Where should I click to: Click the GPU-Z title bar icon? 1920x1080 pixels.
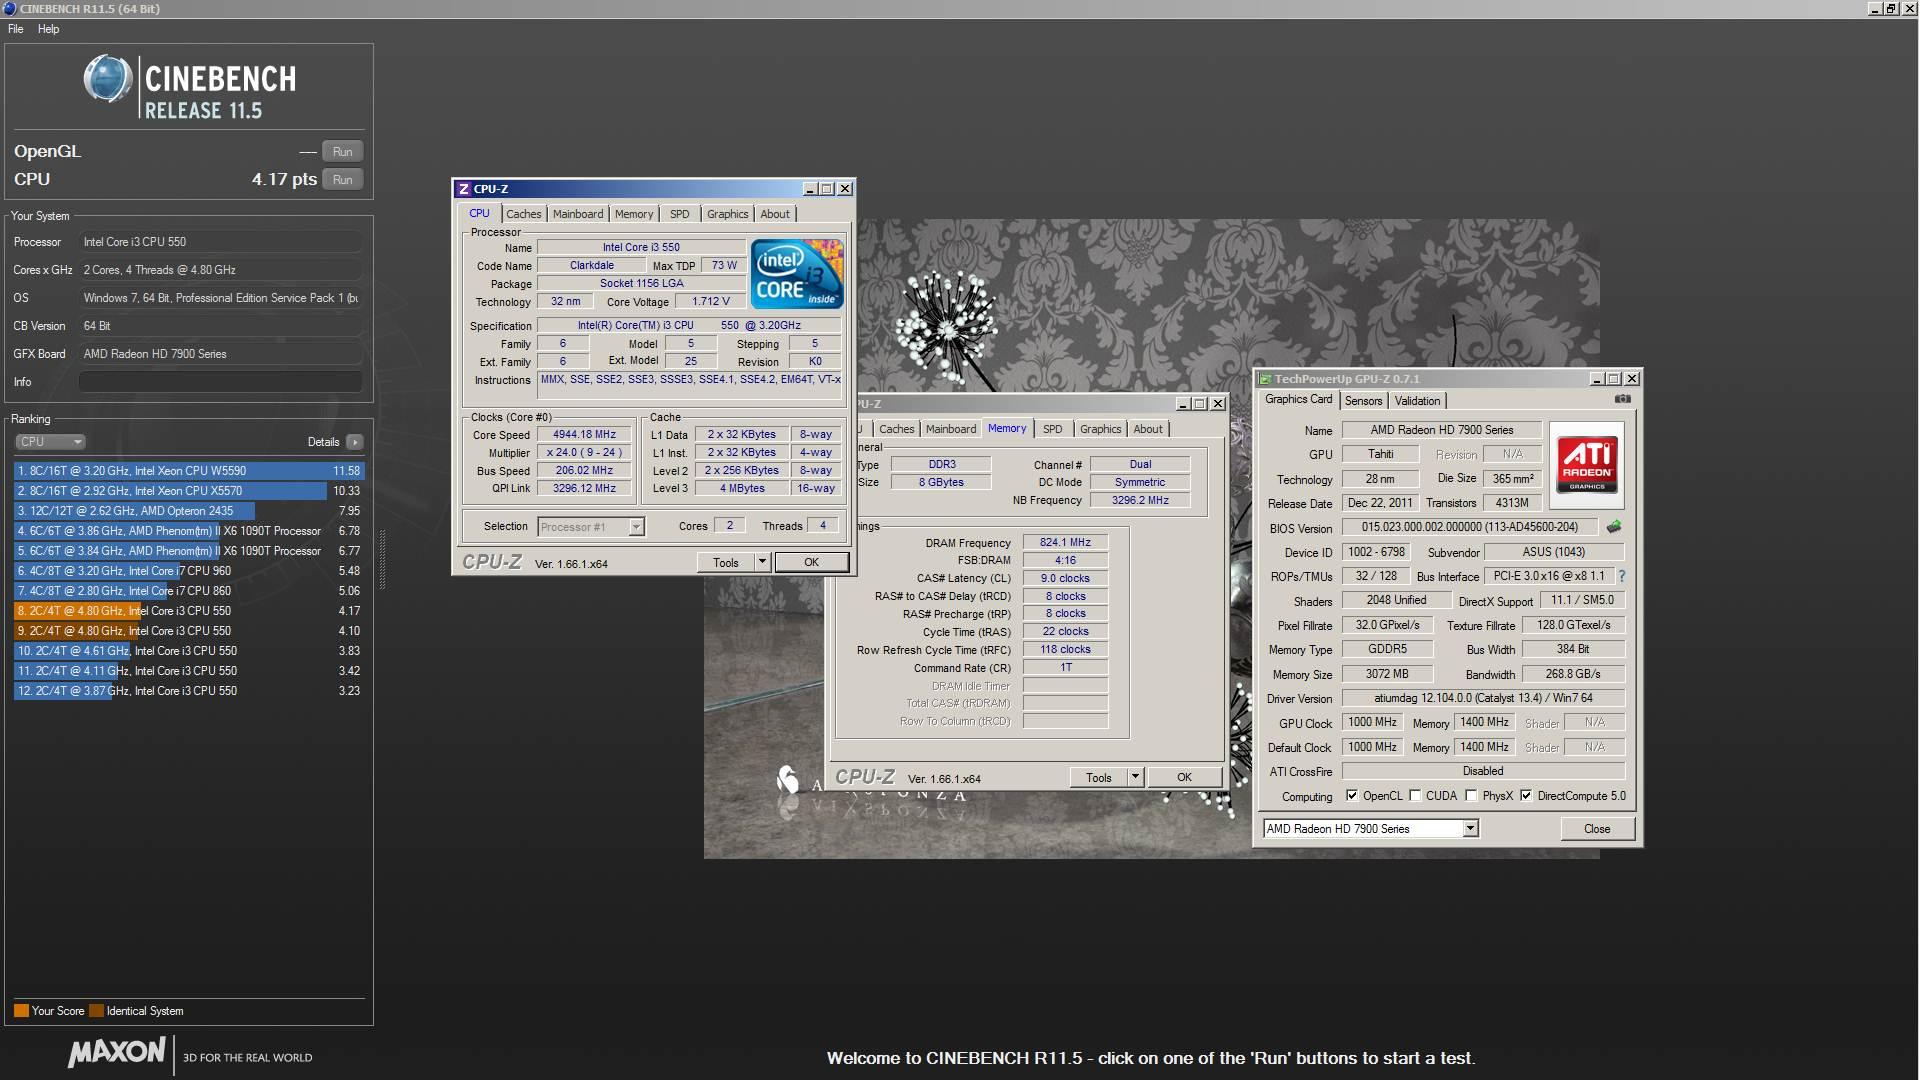coord(1265,379)
